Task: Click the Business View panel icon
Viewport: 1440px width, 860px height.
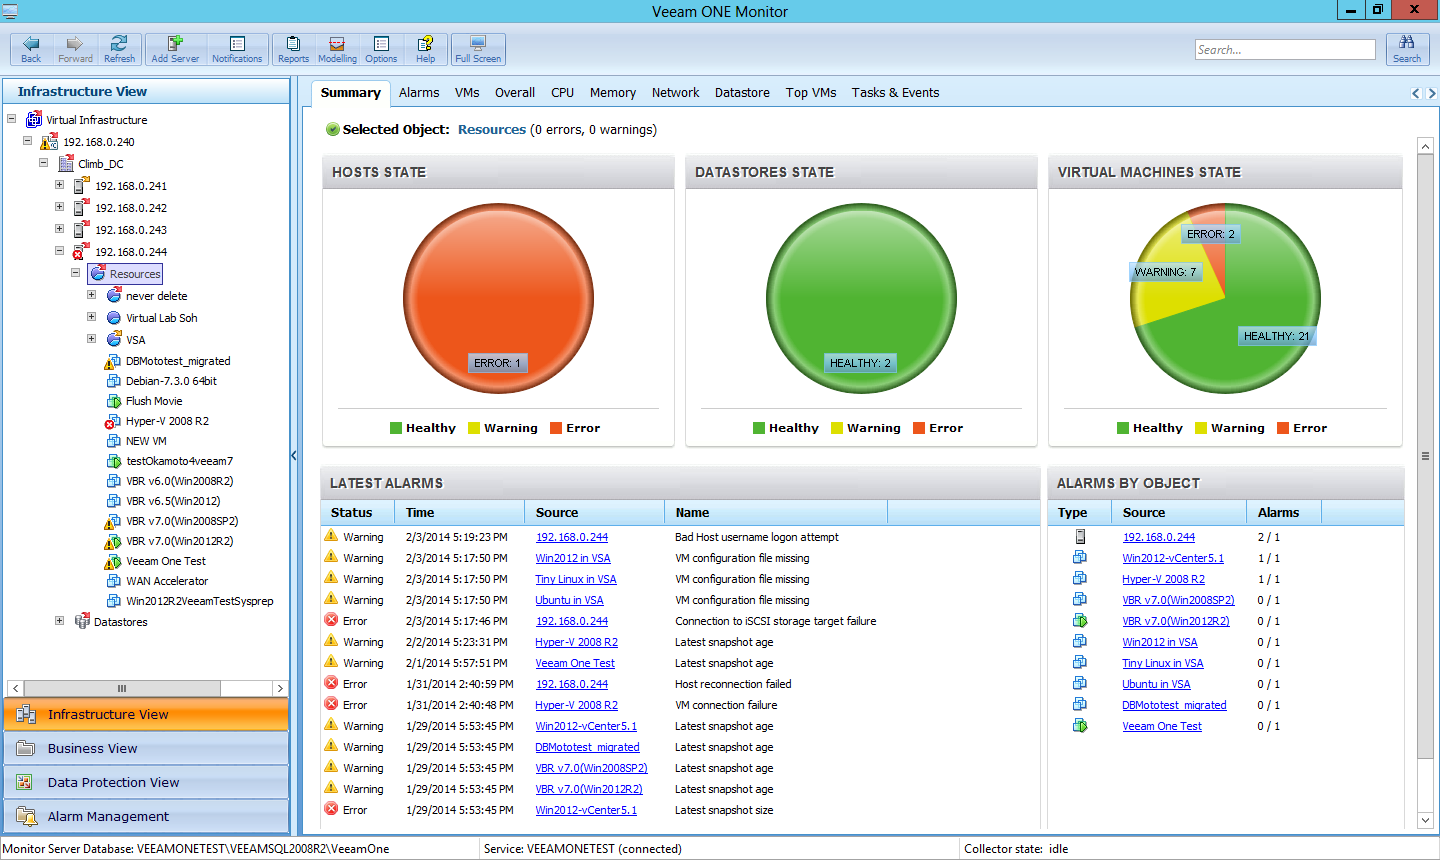Action: [26, 748]
